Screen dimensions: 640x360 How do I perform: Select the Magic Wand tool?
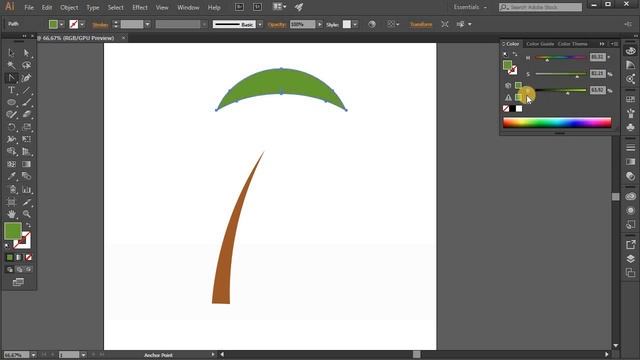tap(11, 65)
